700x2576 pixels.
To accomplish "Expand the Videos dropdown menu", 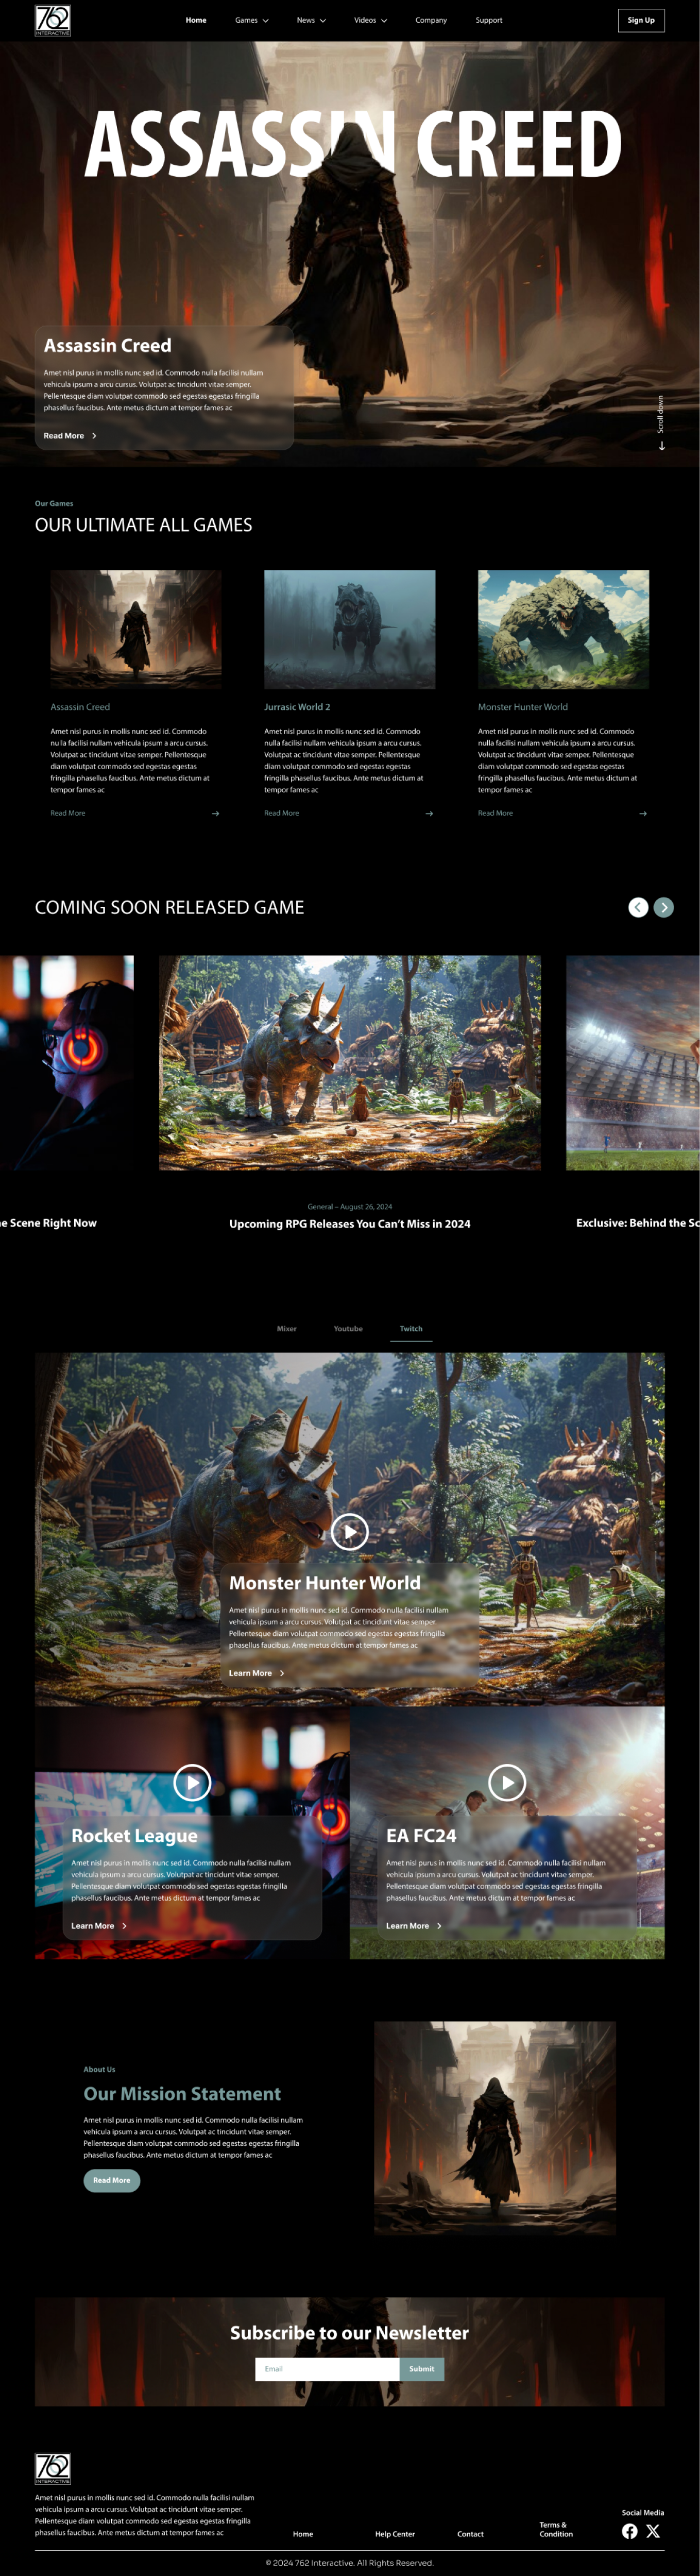I will (x=370, y=20).
